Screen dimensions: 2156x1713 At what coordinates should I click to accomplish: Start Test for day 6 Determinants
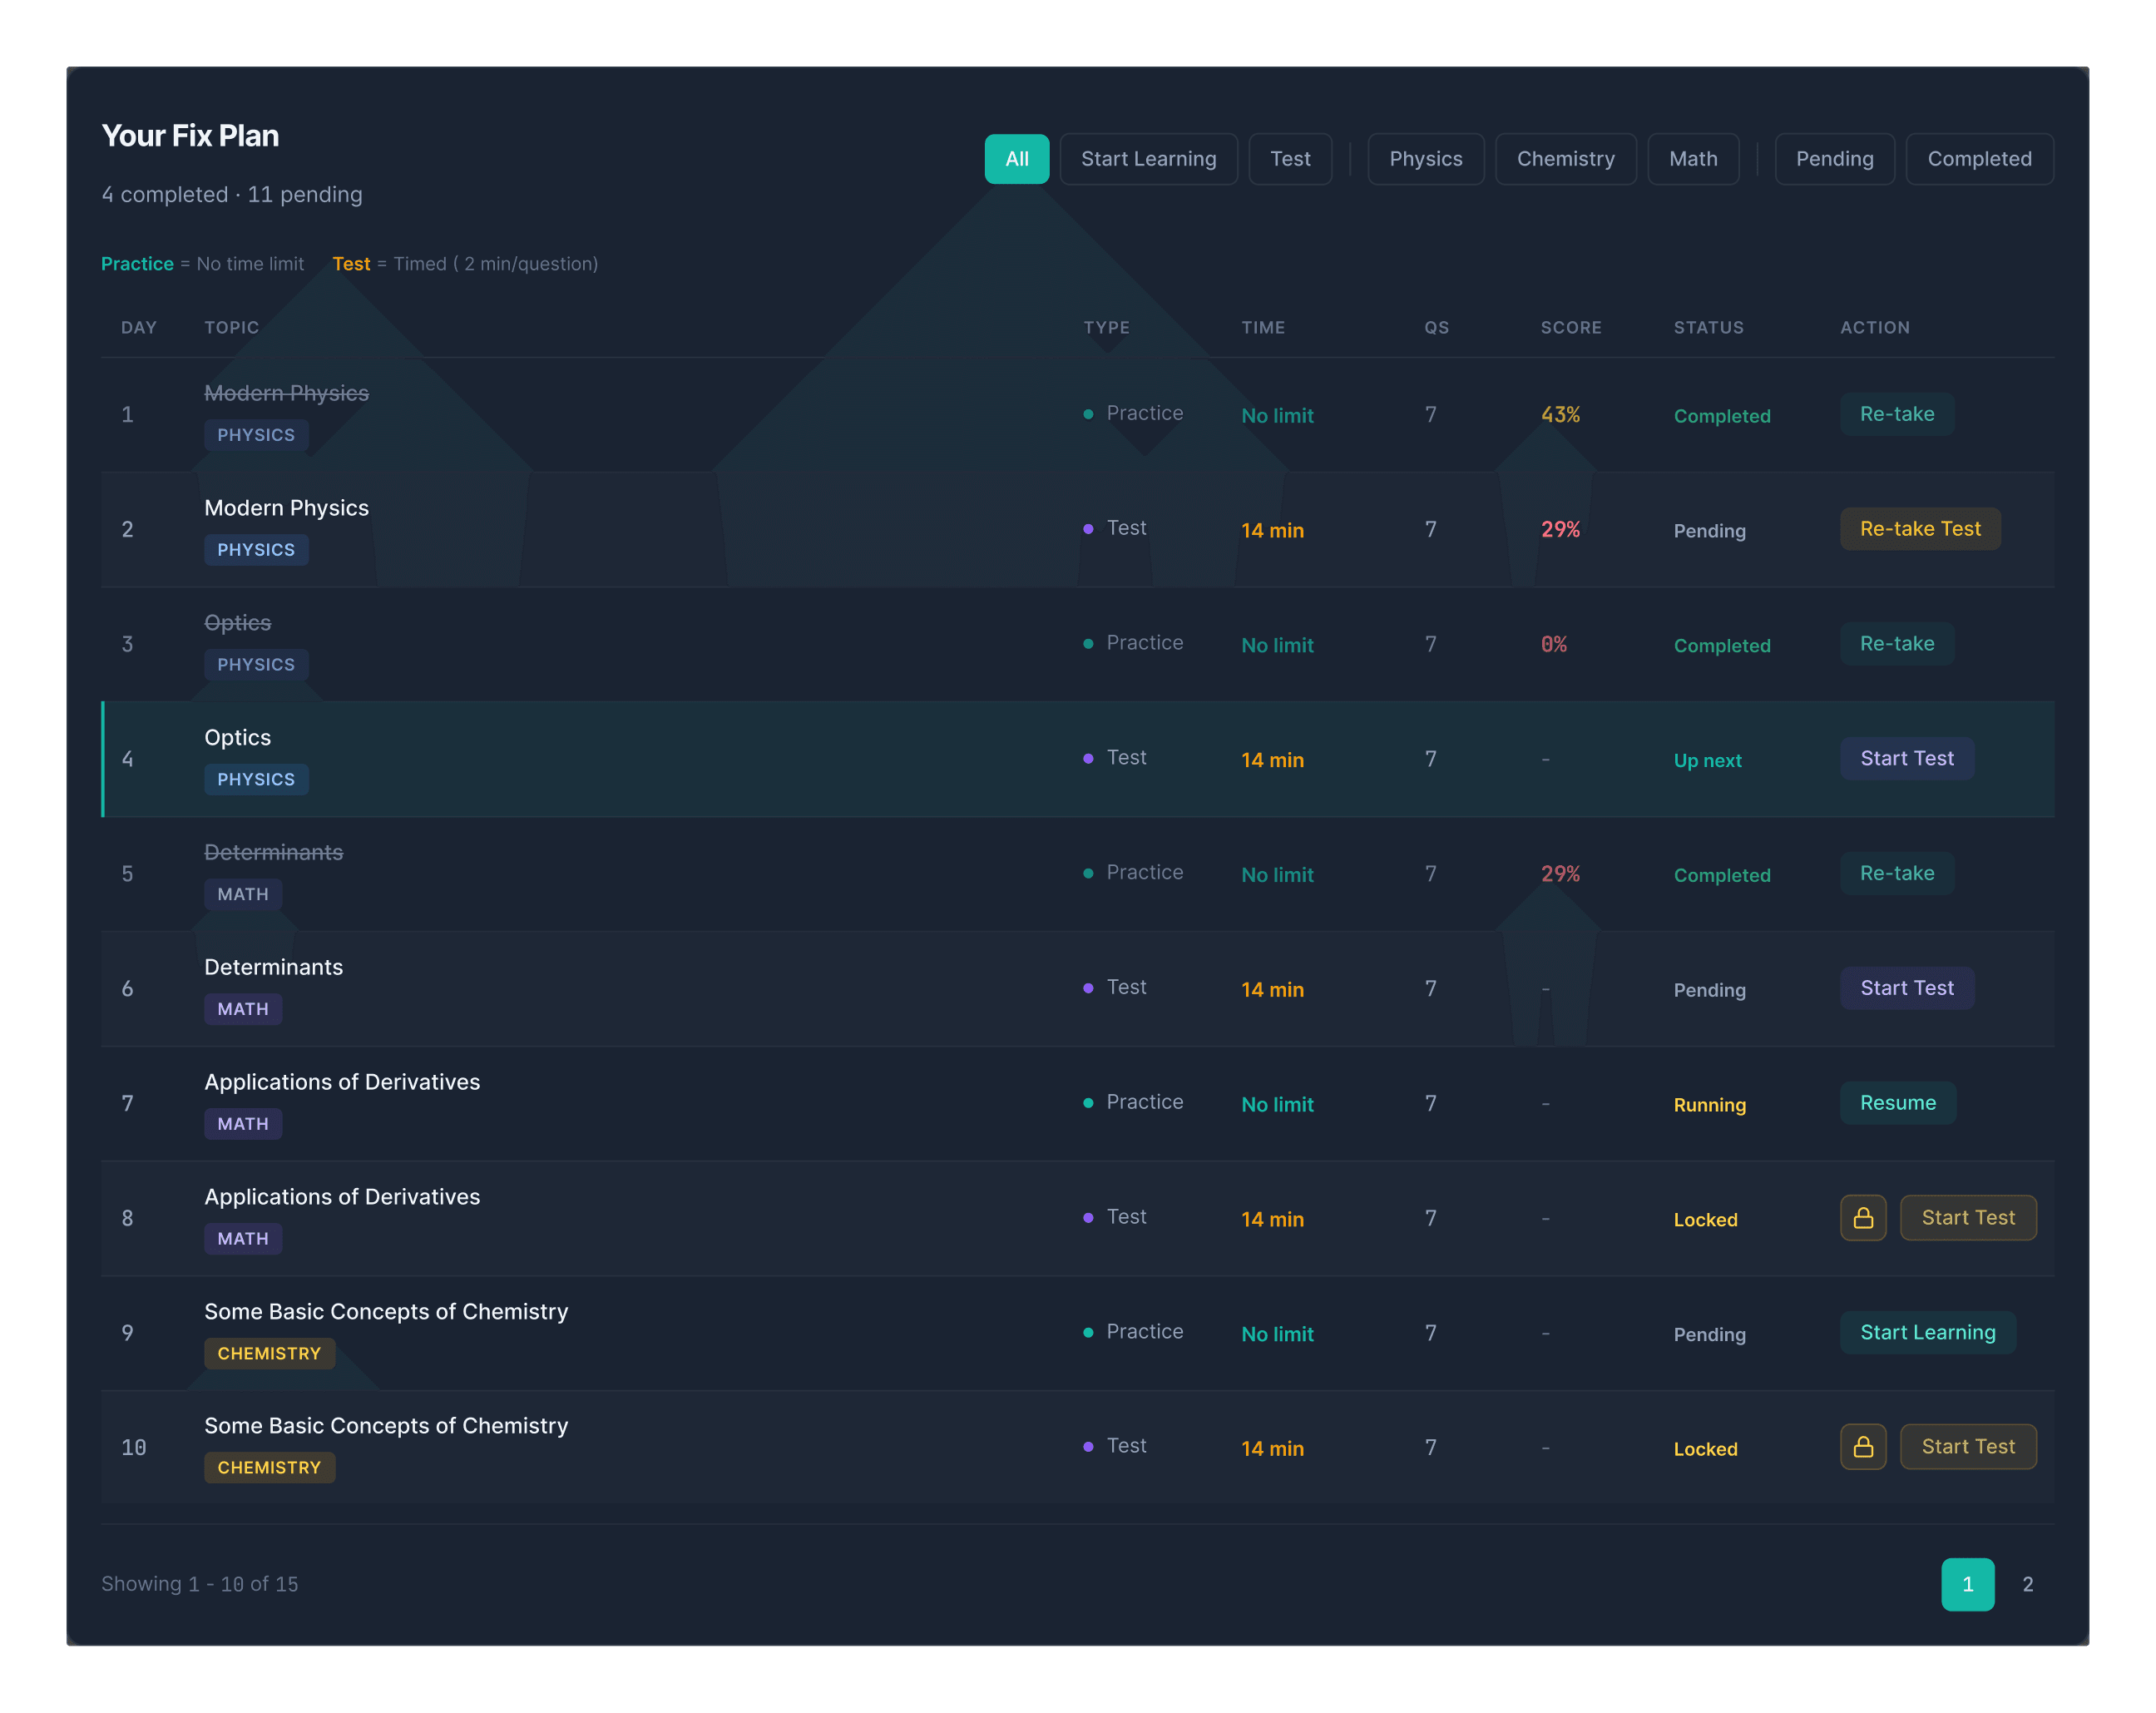tap(1906, 988)
